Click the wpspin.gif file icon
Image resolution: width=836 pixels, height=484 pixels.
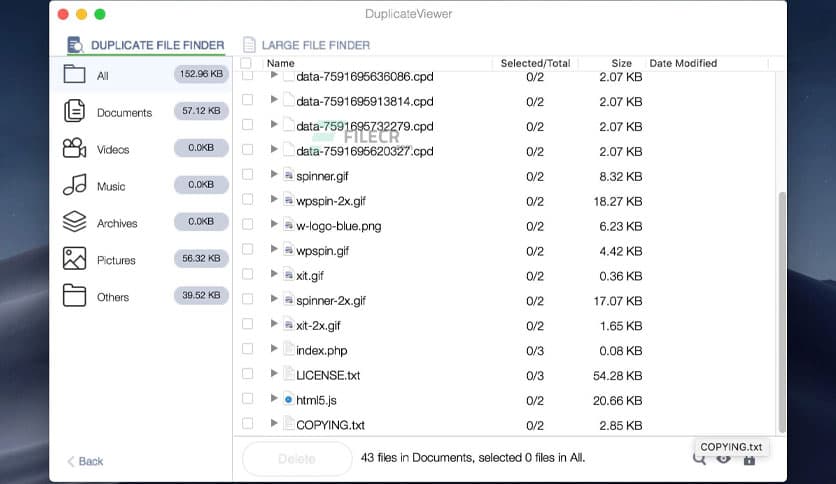point(288,249)
